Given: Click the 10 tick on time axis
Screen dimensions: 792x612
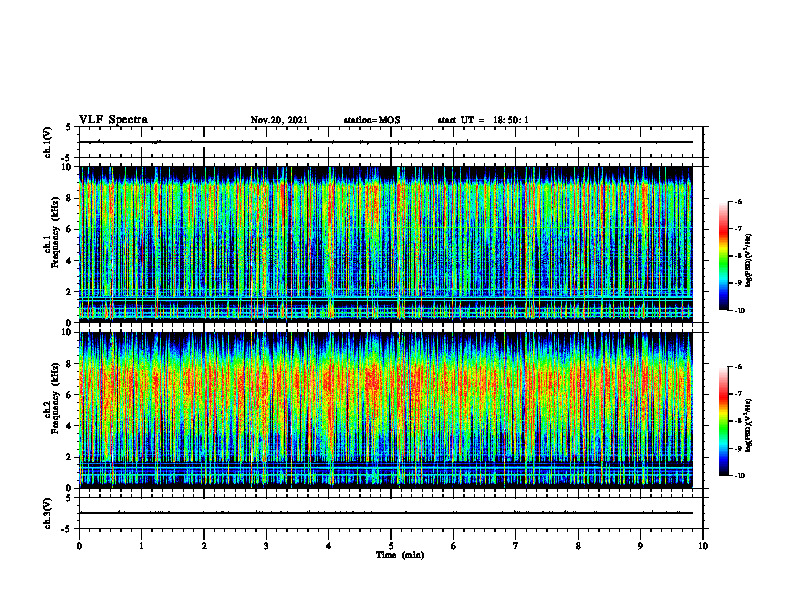Looking at the screenshot, I should click(703, 546).
